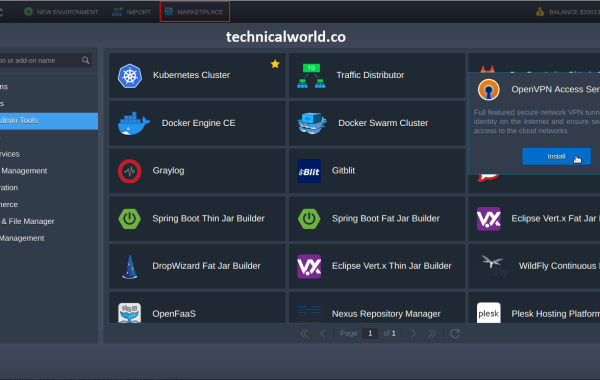This screenshot has height=380, width=600.
Task: Click the page number field
Action: click(370, 334)
